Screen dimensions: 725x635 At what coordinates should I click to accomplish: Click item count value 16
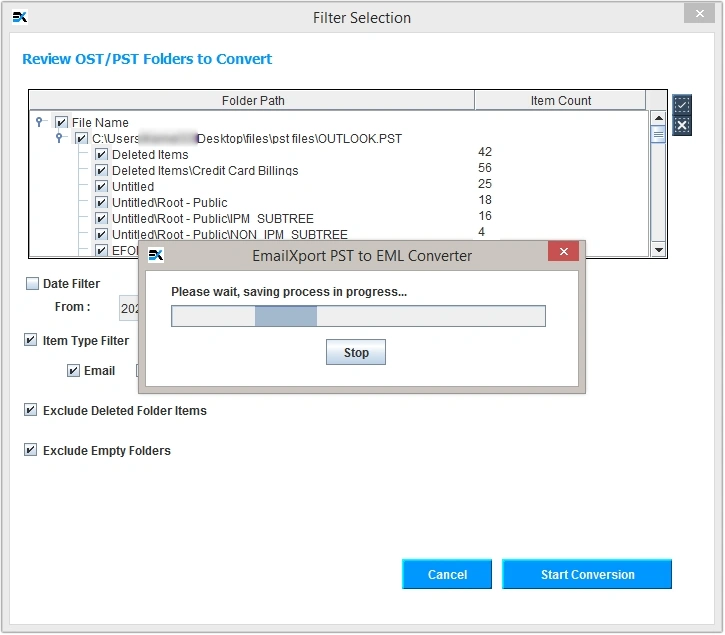click(485, 216)
